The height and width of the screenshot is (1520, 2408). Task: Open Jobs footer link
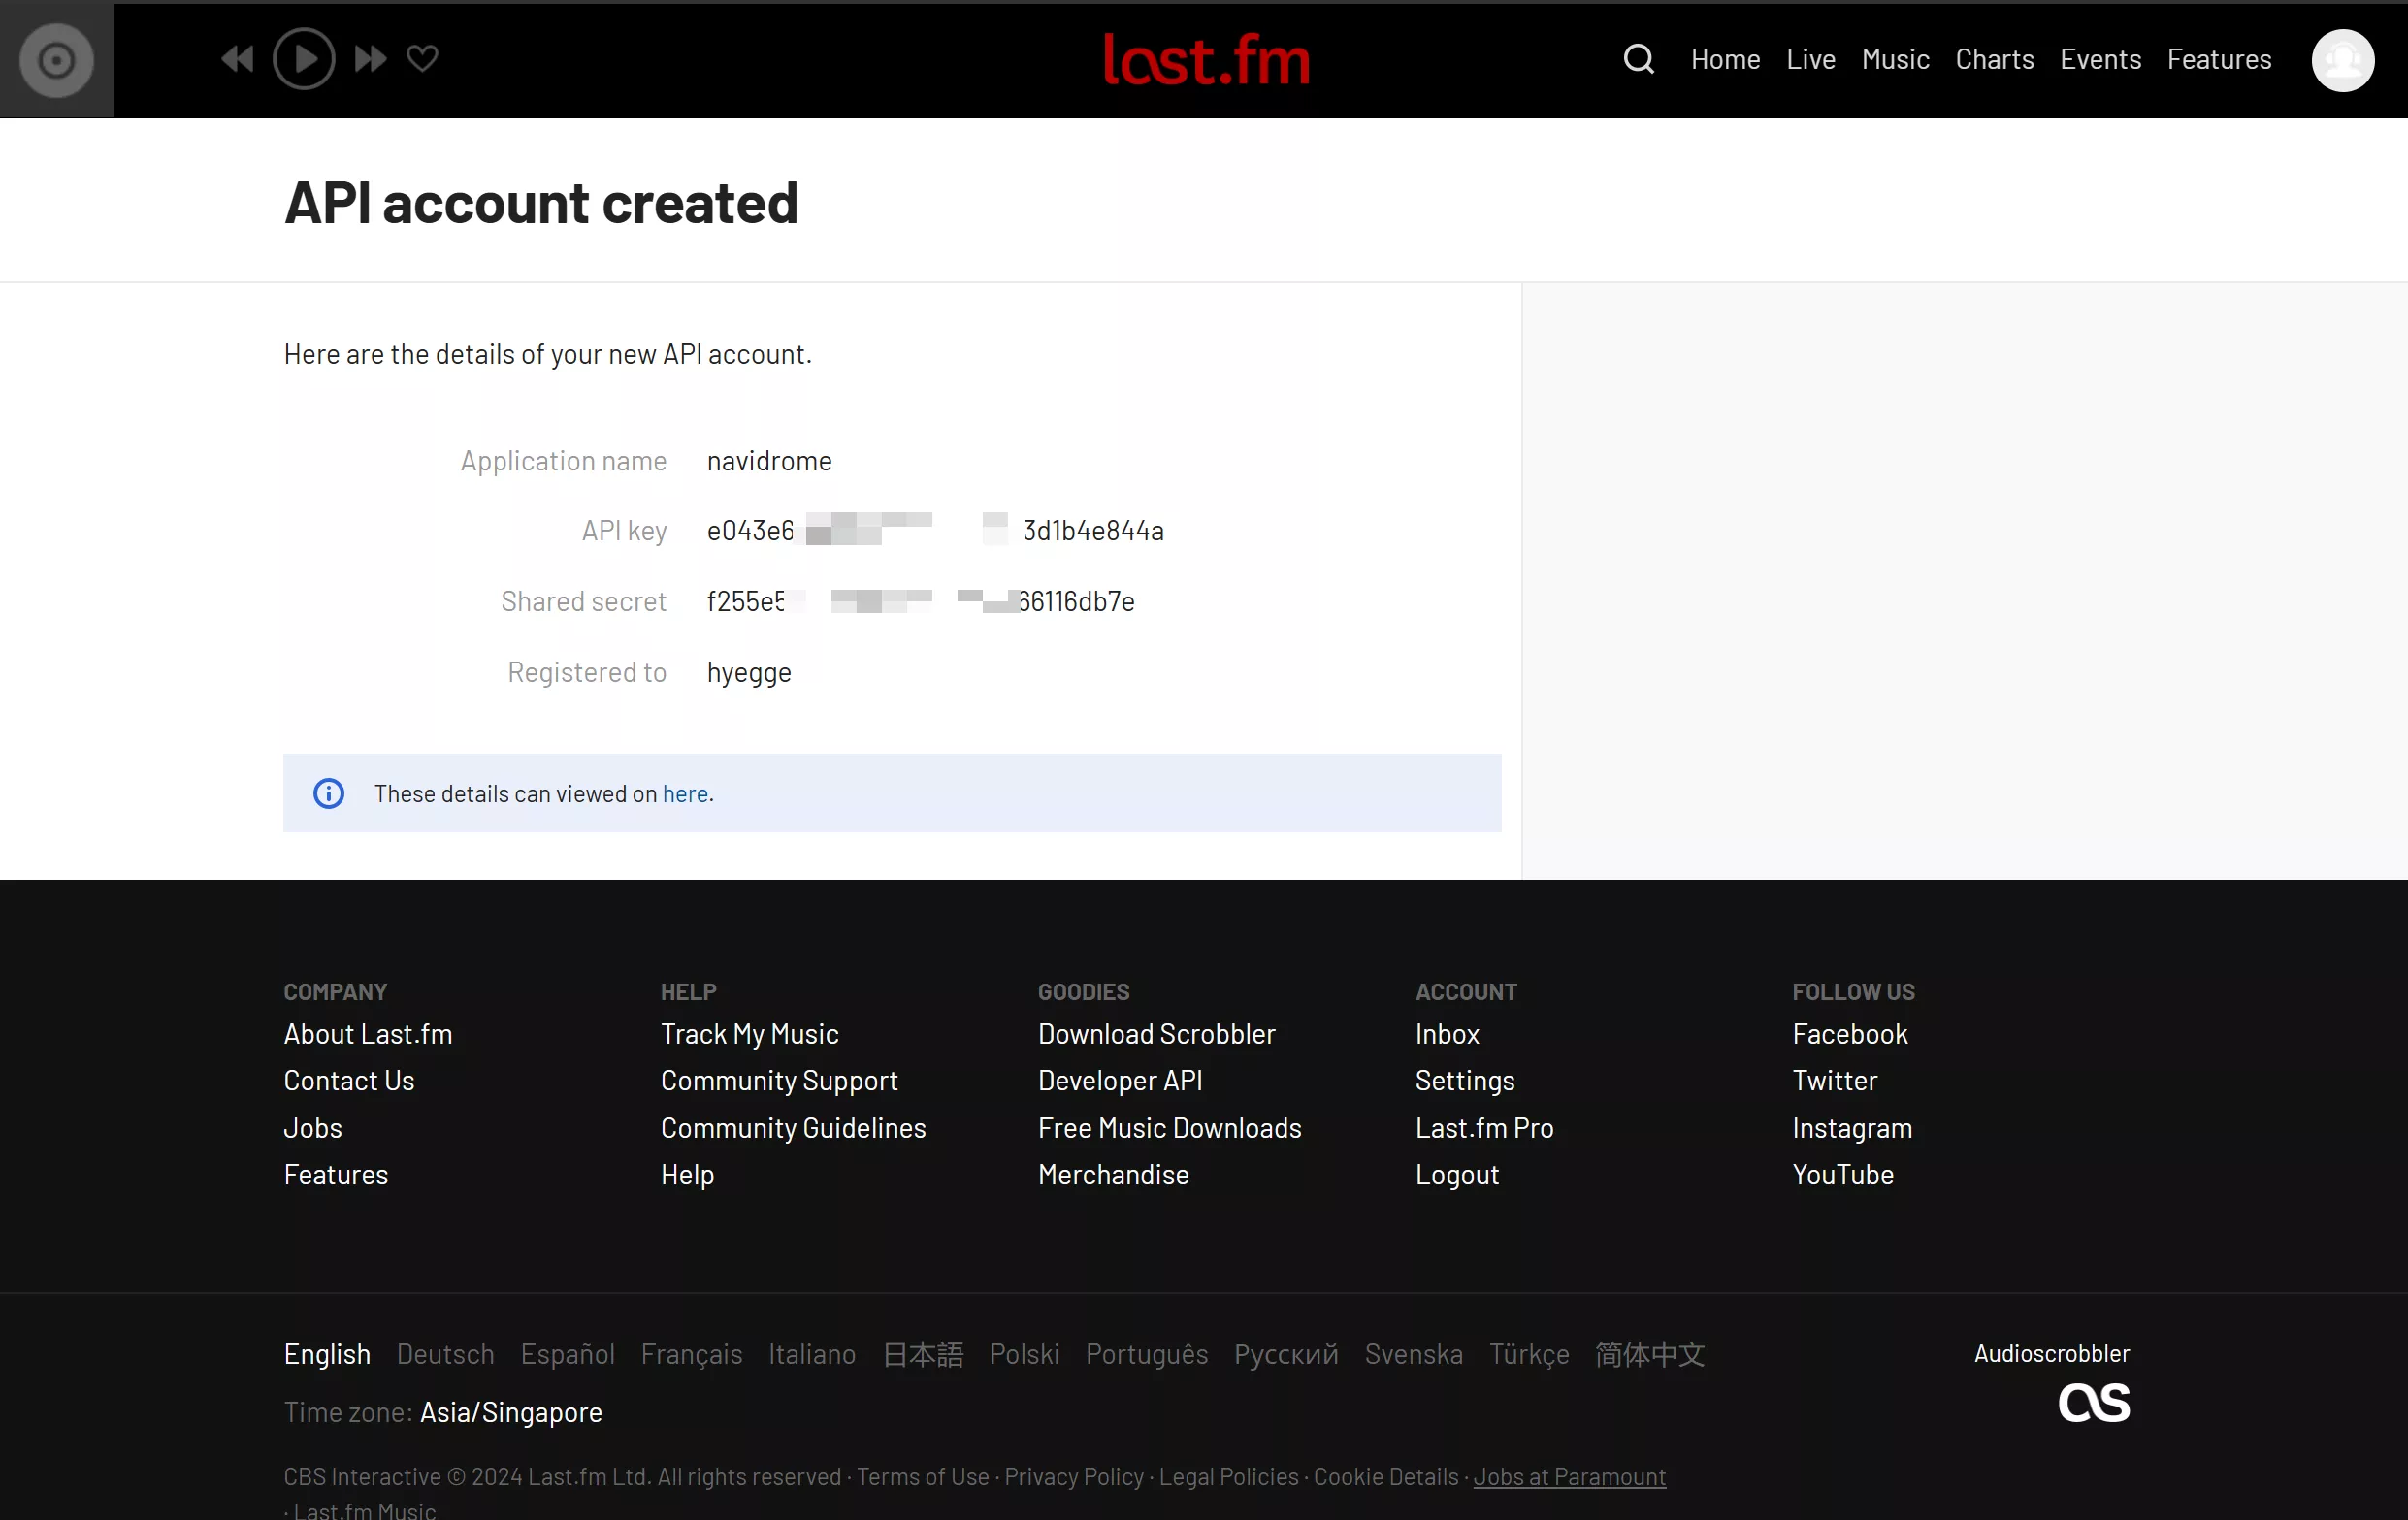pos(313,1128)
